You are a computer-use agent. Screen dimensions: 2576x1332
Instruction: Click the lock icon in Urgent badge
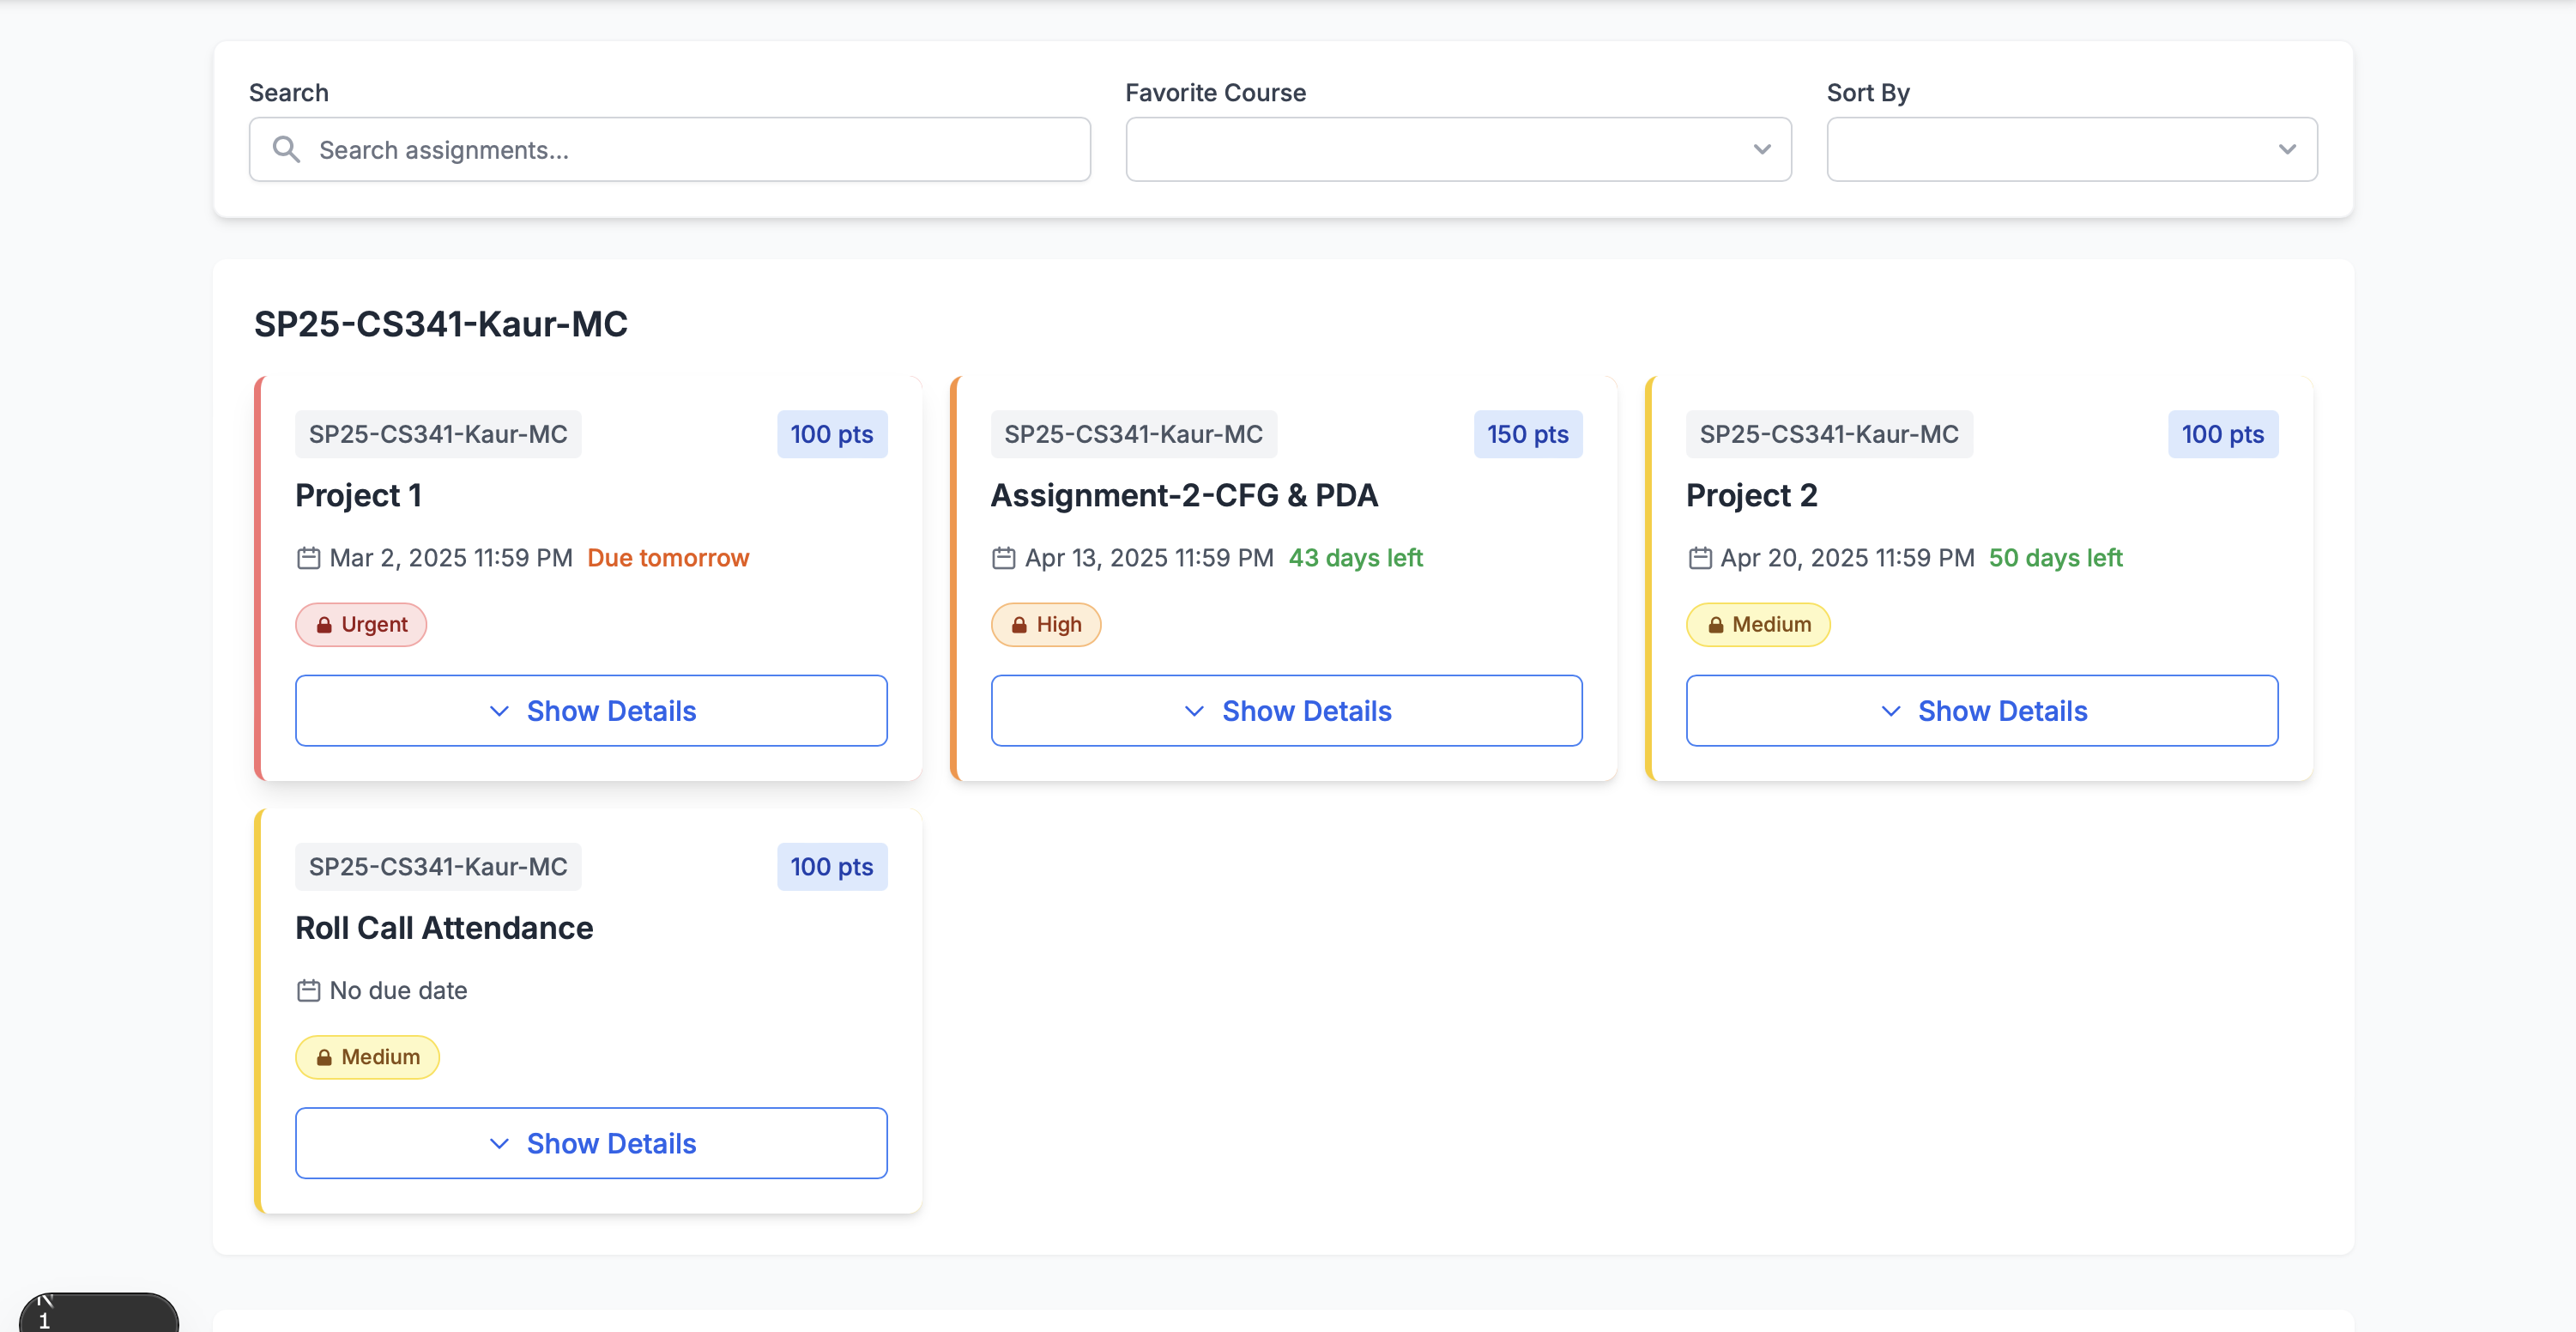324,625
